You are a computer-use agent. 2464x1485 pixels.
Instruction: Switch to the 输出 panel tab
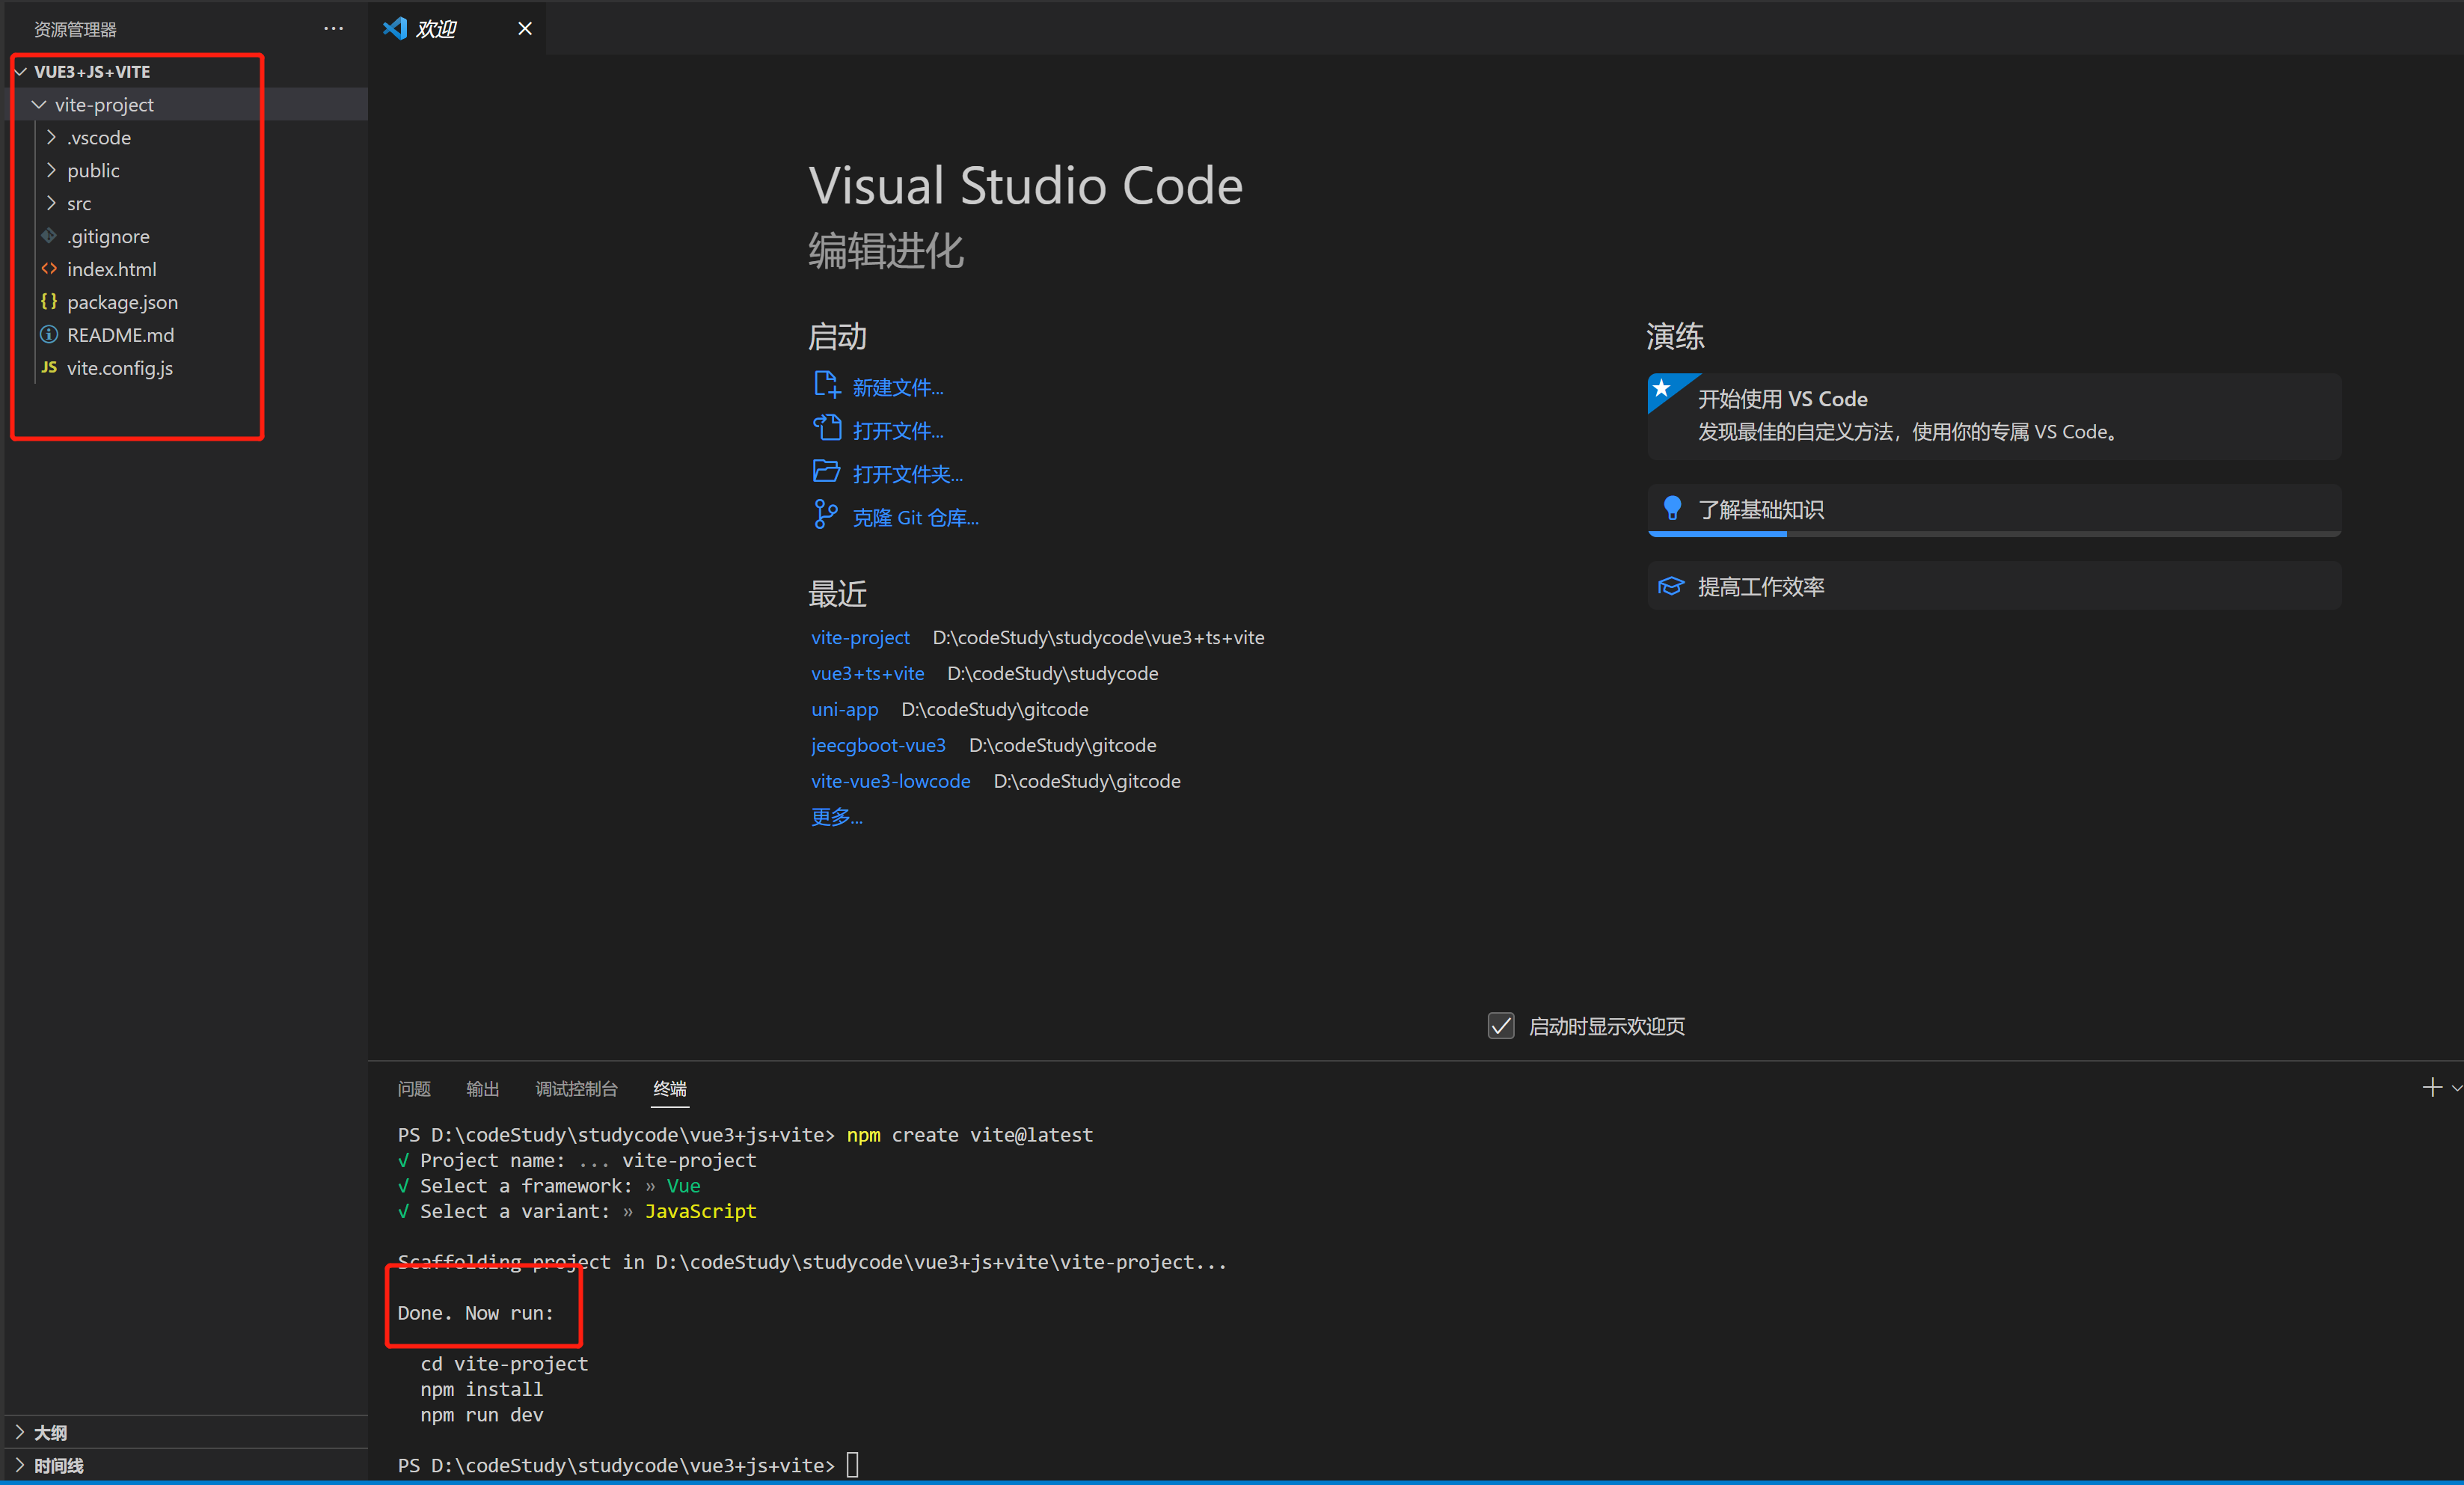(x=483, y=1088)
